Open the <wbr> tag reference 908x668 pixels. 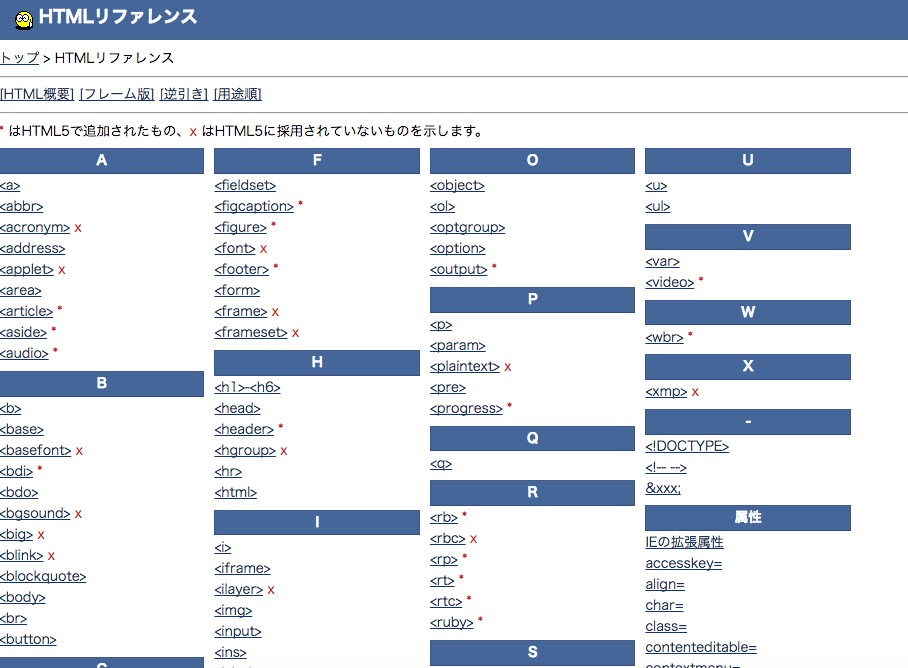(x=664, y=337)
